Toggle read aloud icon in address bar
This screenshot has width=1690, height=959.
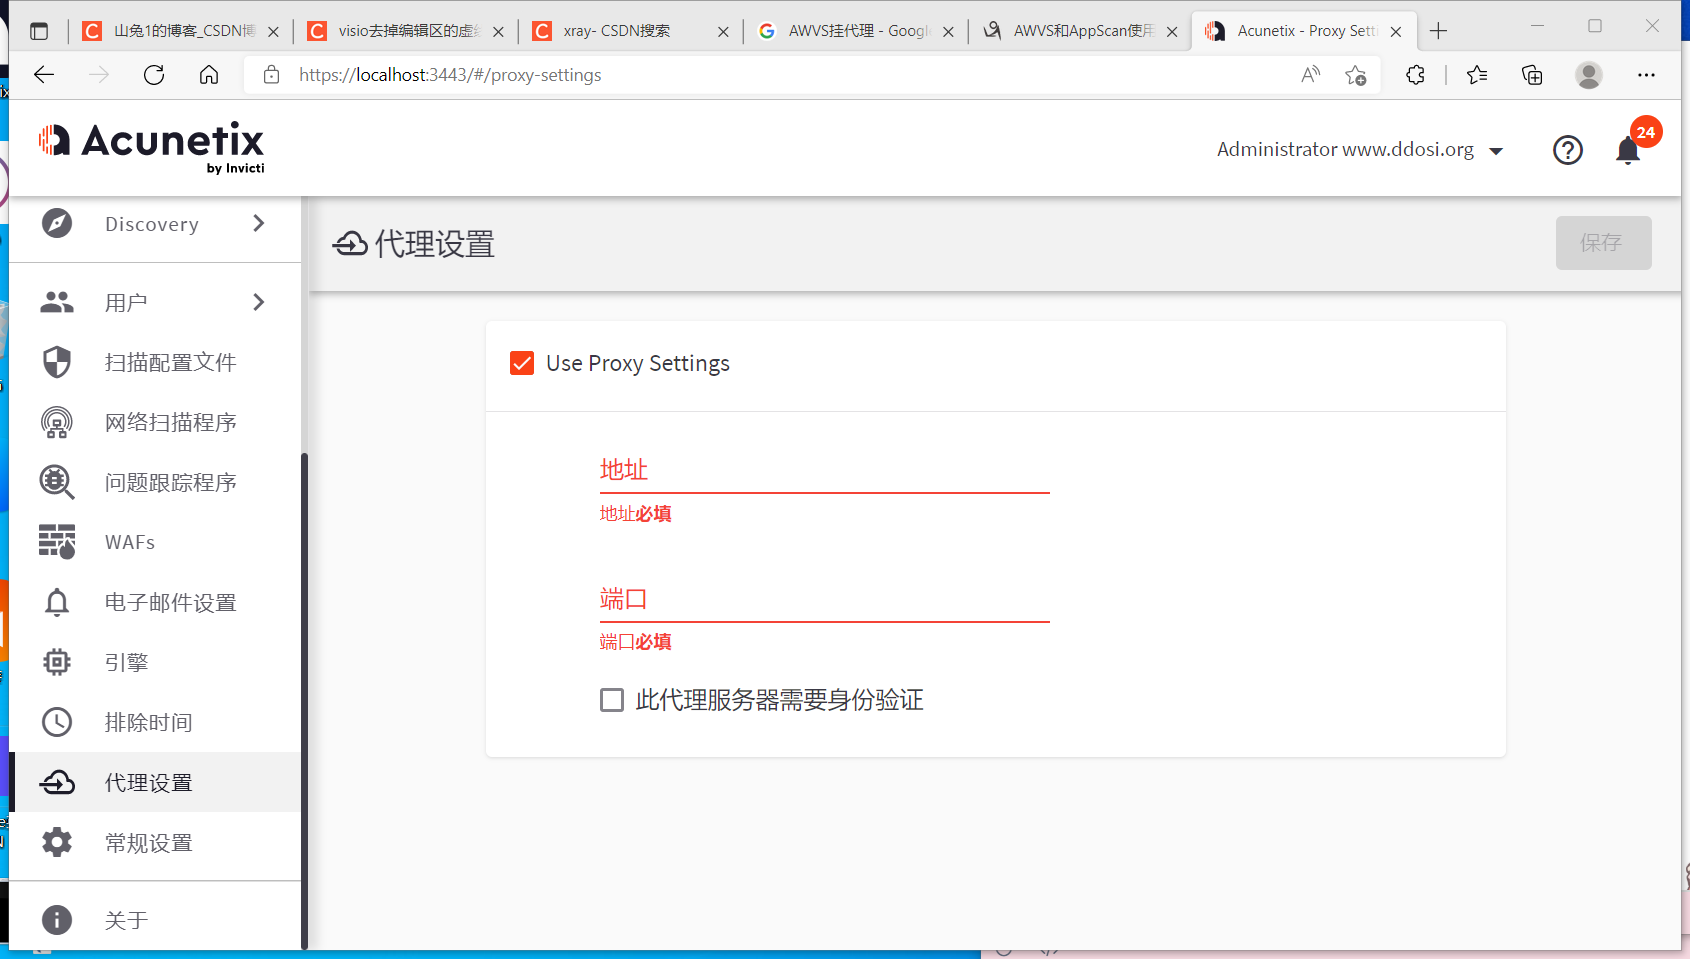1310,75
